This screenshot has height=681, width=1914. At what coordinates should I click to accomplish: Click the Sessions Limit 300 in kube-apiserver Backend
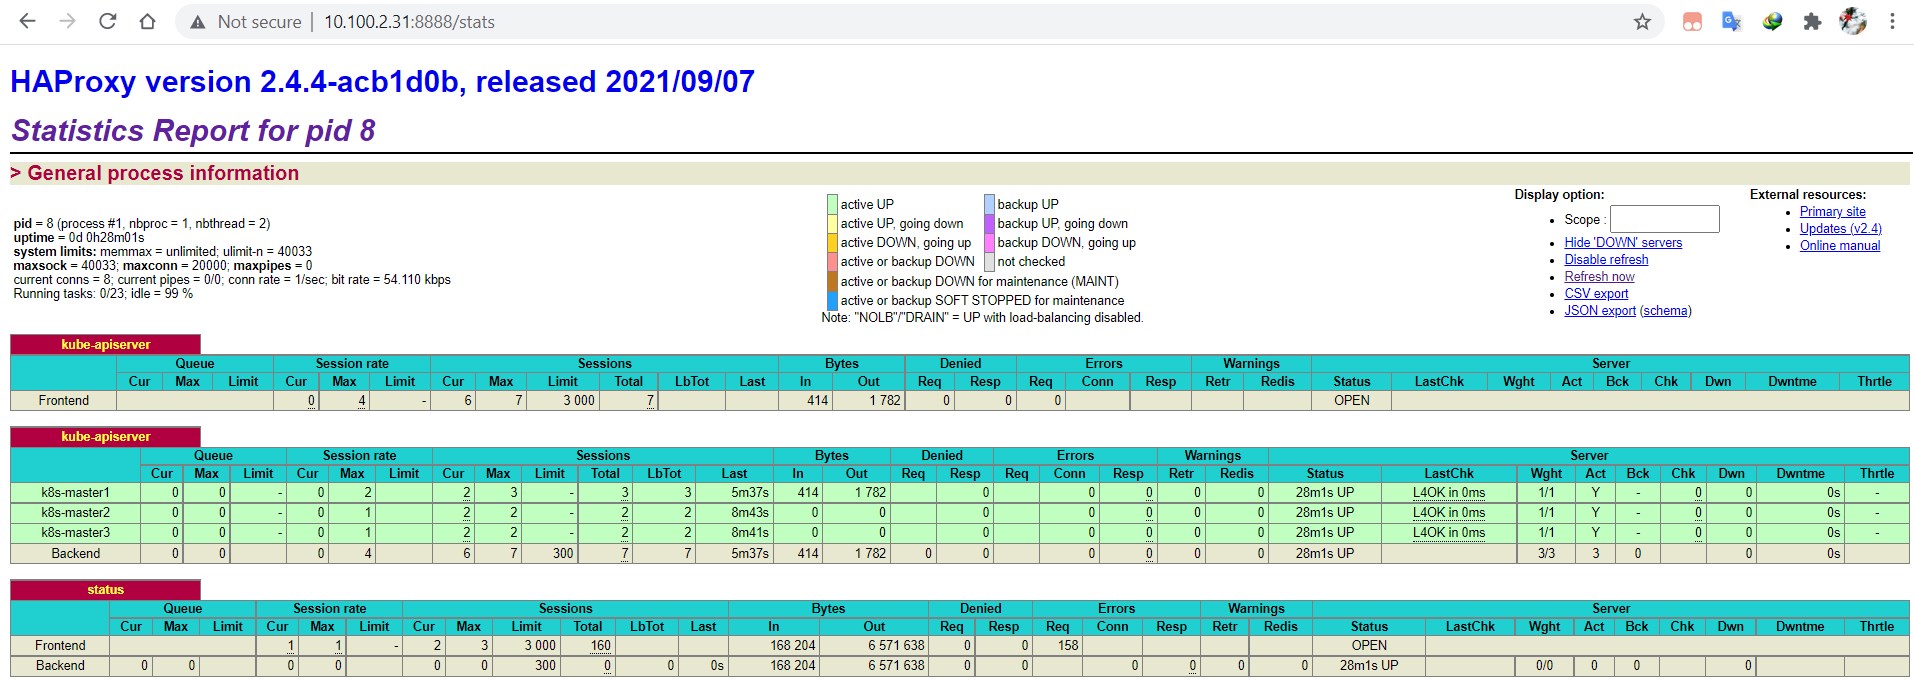[563, 554]
